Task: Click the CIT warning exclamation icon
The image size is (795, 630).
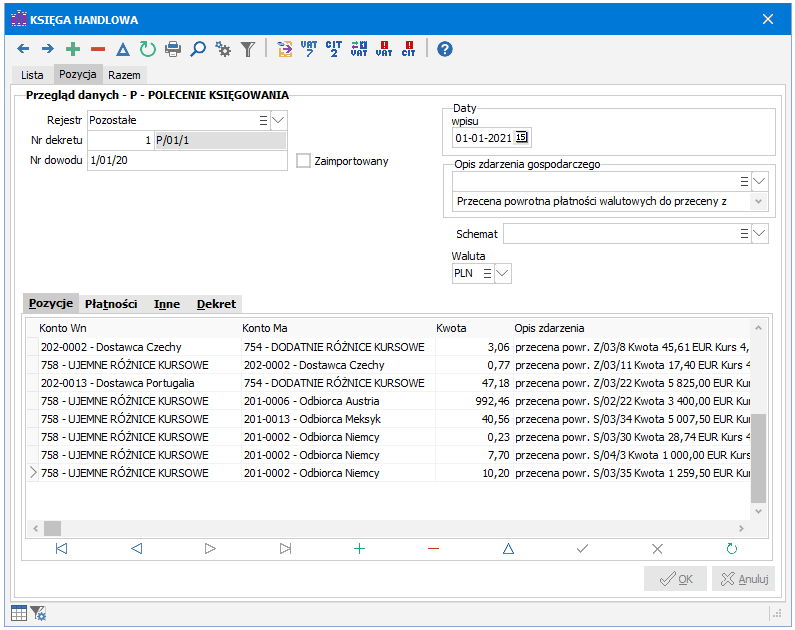Action: [x=409, y=49]
